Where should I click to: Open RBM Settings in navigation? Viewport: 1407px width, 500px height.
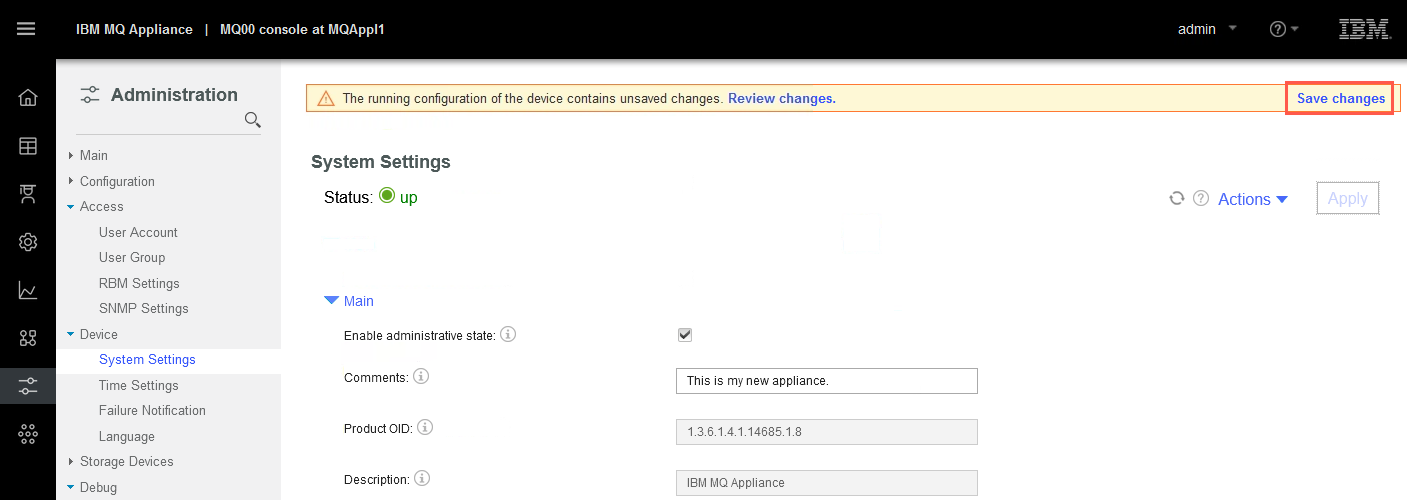click(139, 283)
